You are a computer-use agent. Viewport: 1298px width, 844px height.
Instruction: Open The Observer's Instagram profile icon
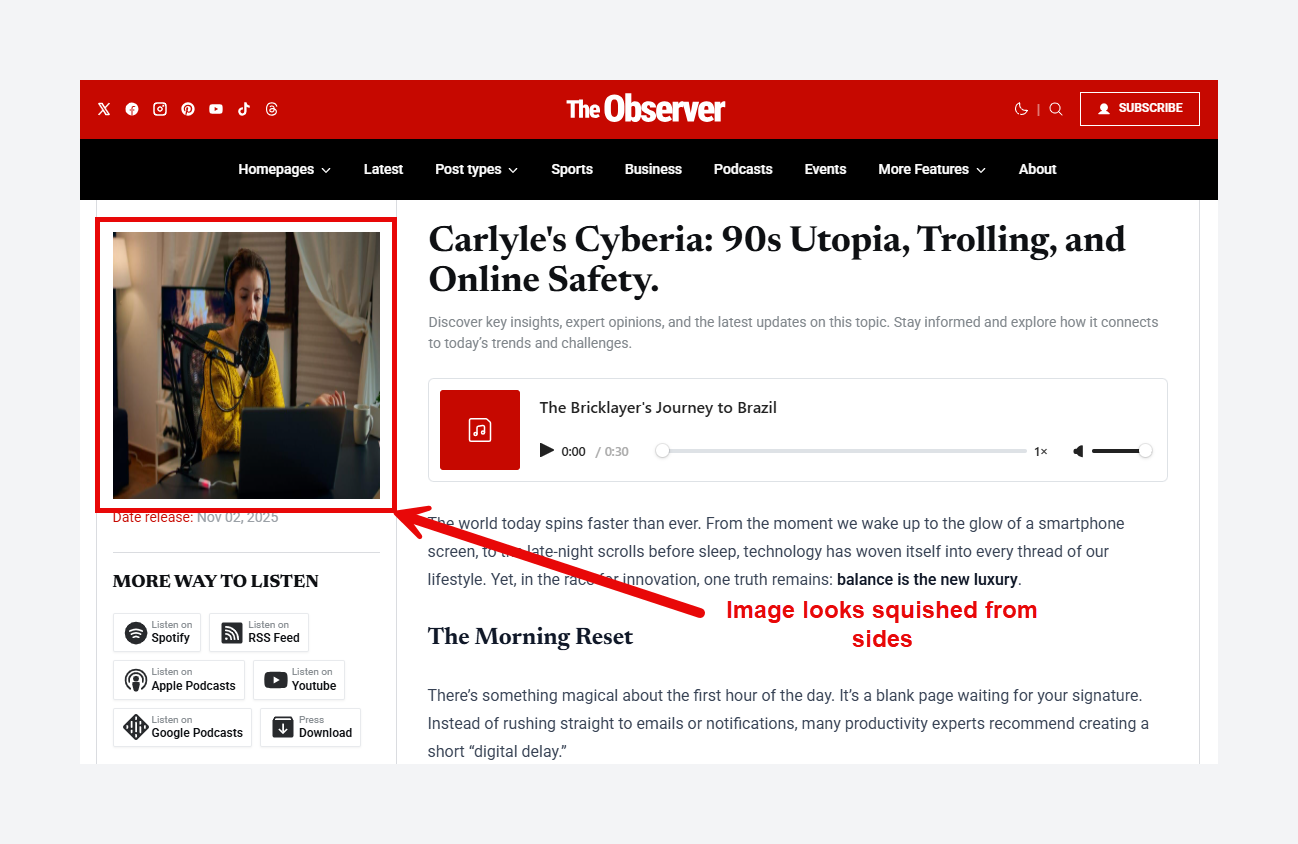(160, 109)
